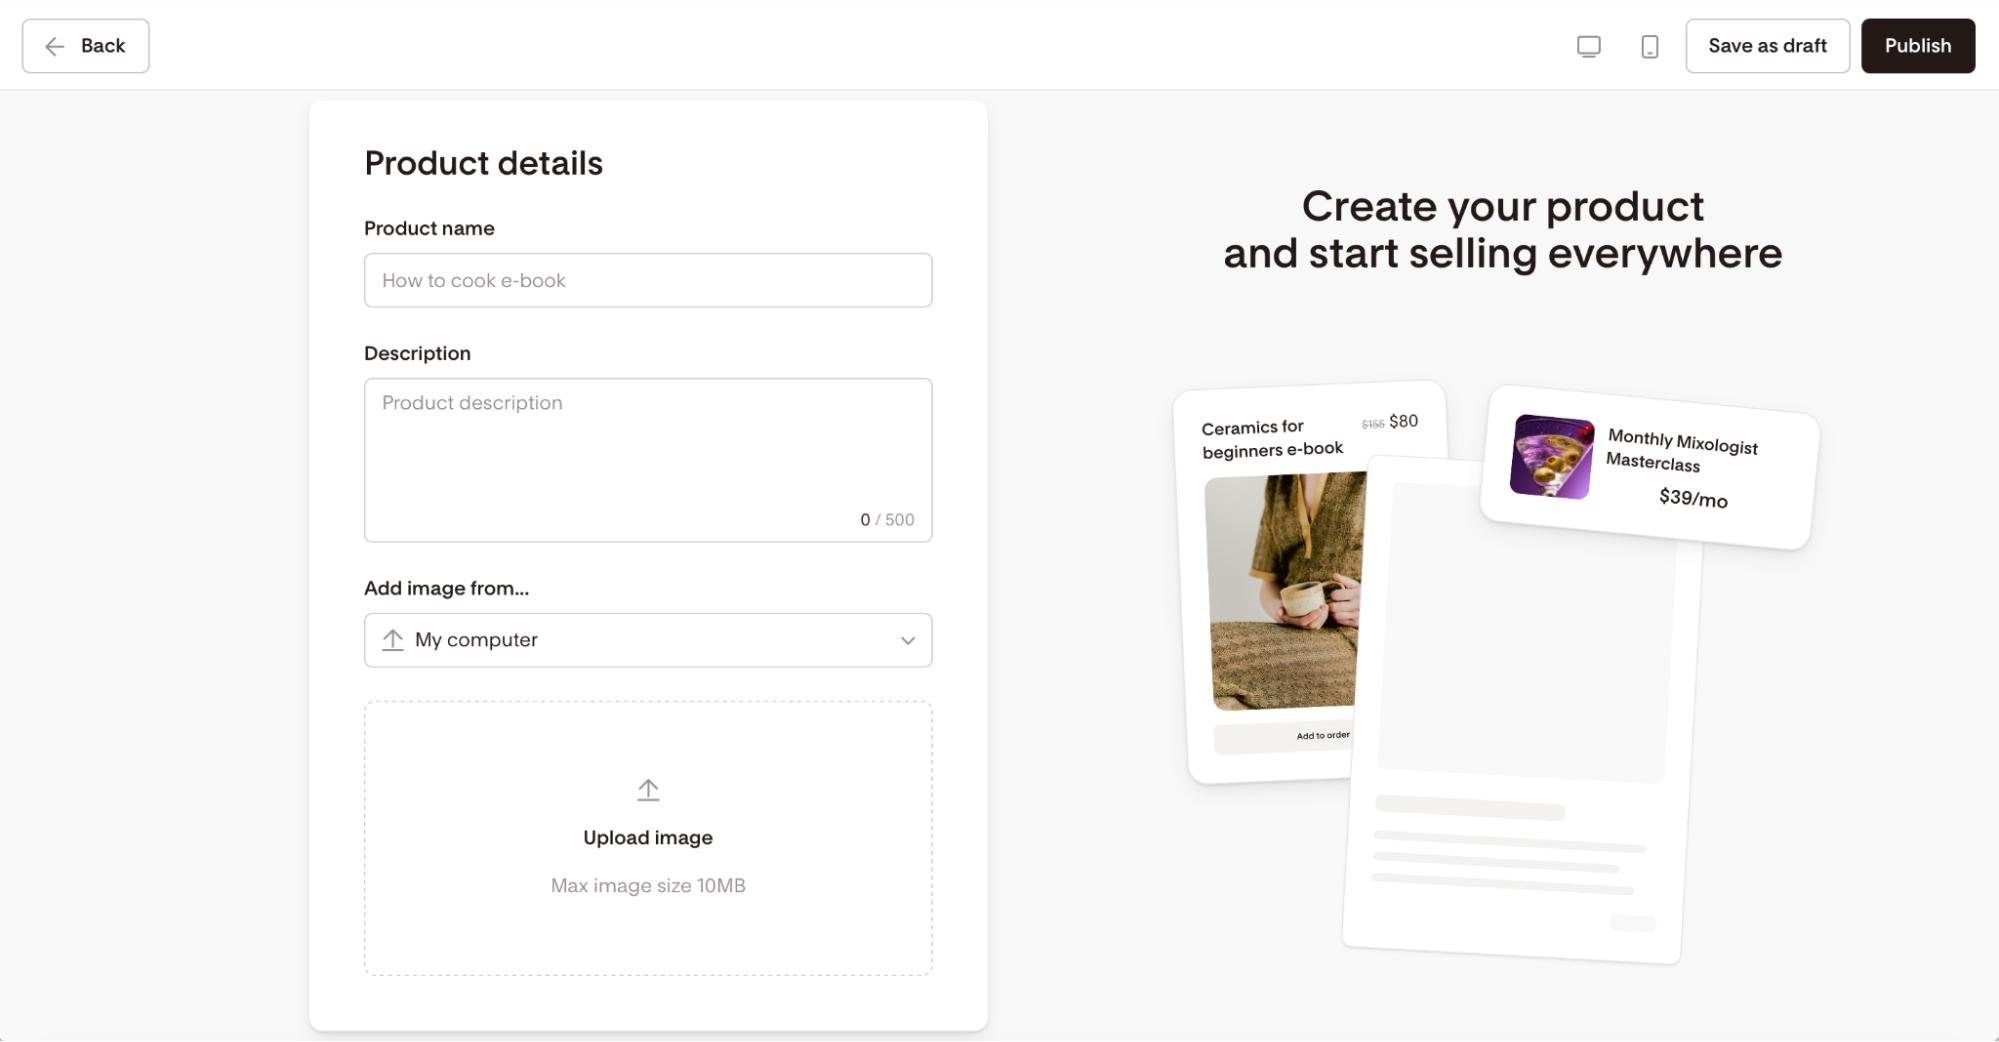The height and width of the screenshot is (1042, 1999).
Task: Switch to desktop preview icon
Action: (1588, 46)
